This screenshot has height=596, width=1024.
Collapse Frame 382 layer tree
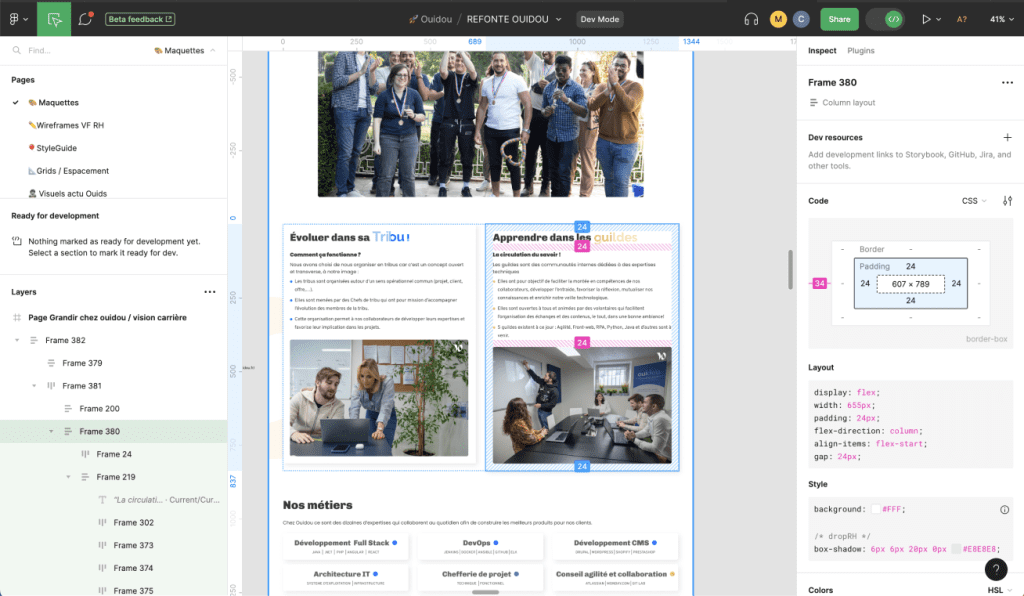pyautogui.click(x=17, y=340)
